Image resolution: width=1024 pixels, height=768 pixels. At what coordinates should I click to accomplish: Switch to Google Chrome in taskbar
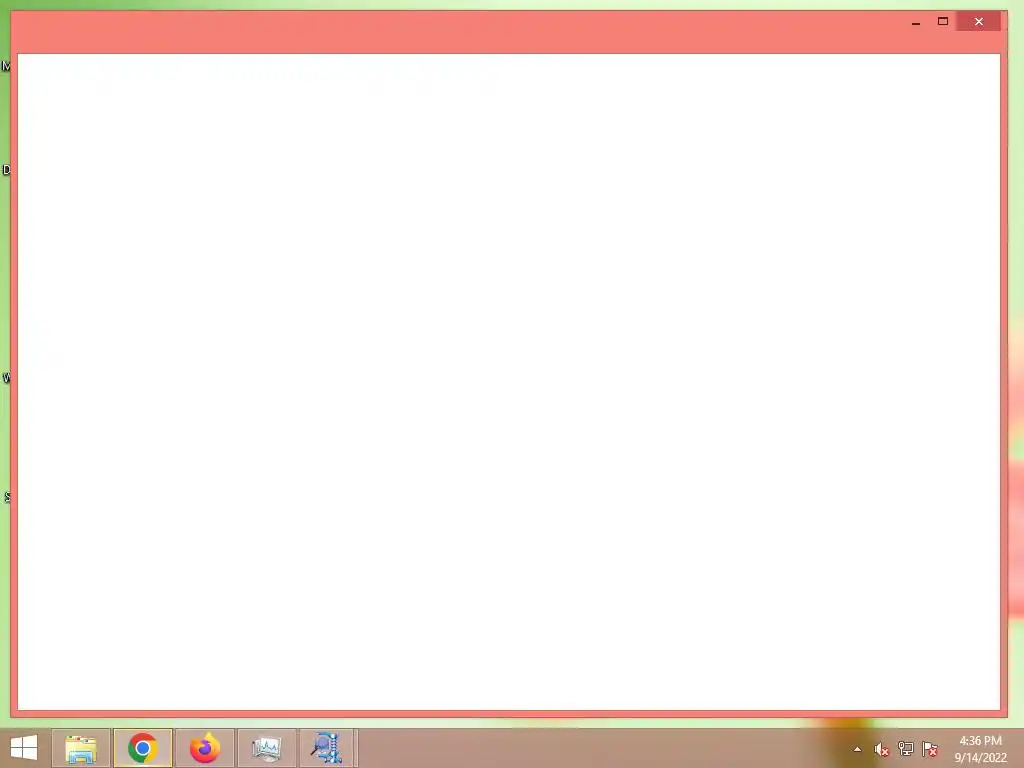[142, 748]
